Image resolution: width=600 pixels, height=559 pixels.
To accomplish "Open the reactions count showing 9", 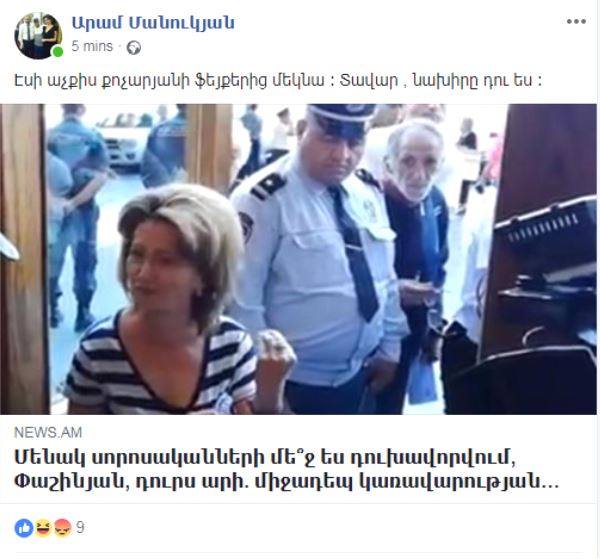I will tap(80, 528).
